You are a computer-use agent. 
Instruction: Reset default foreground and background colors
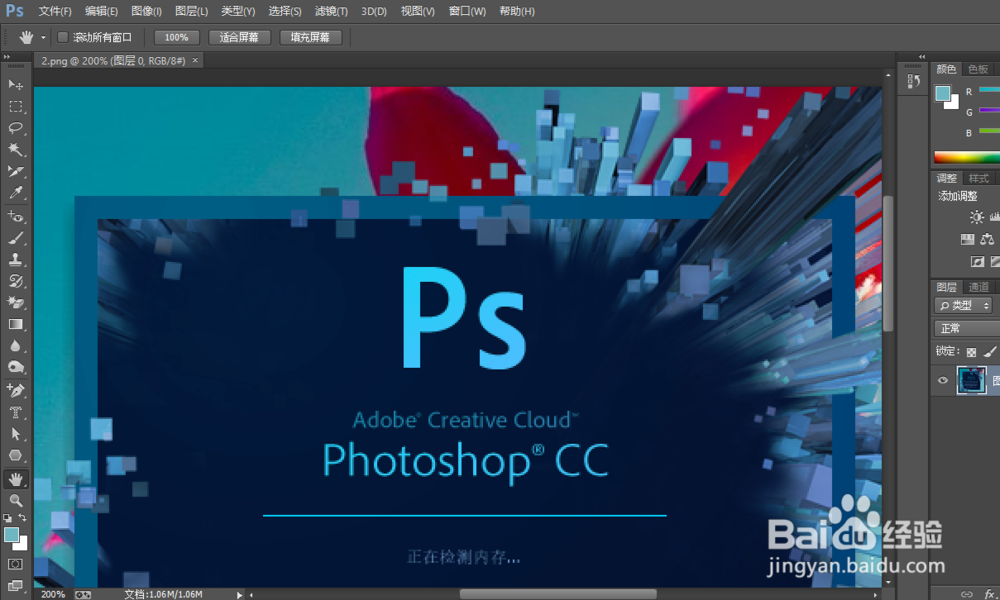7,518
